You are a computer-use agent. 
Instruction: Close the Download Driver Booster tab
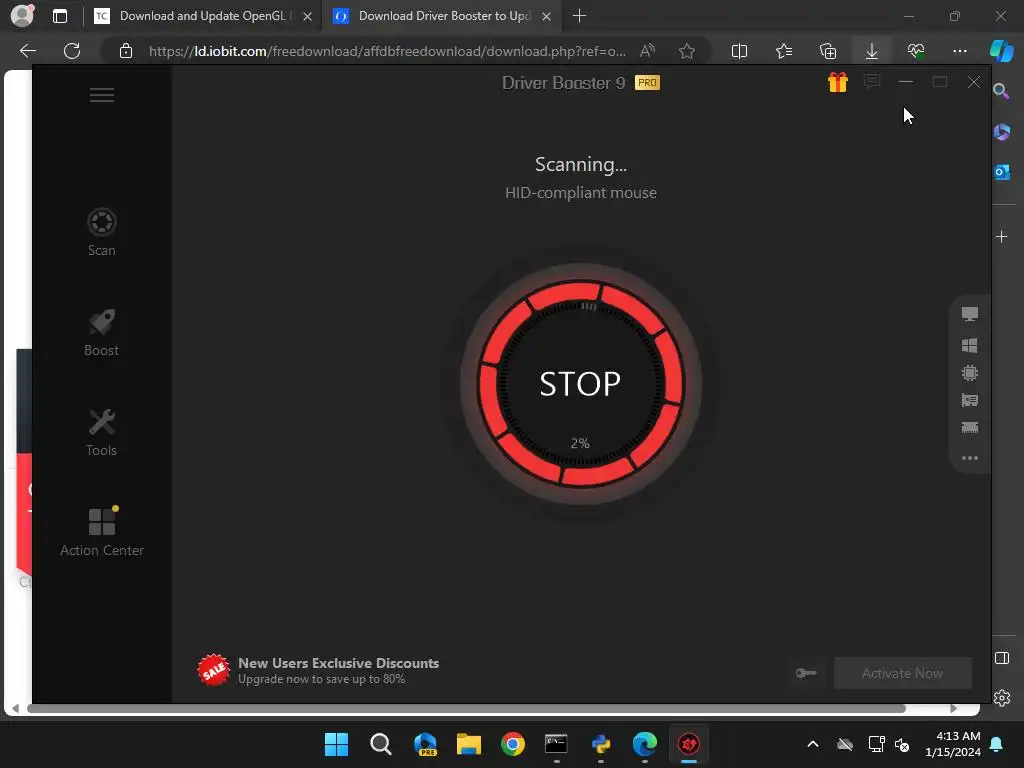547,16
